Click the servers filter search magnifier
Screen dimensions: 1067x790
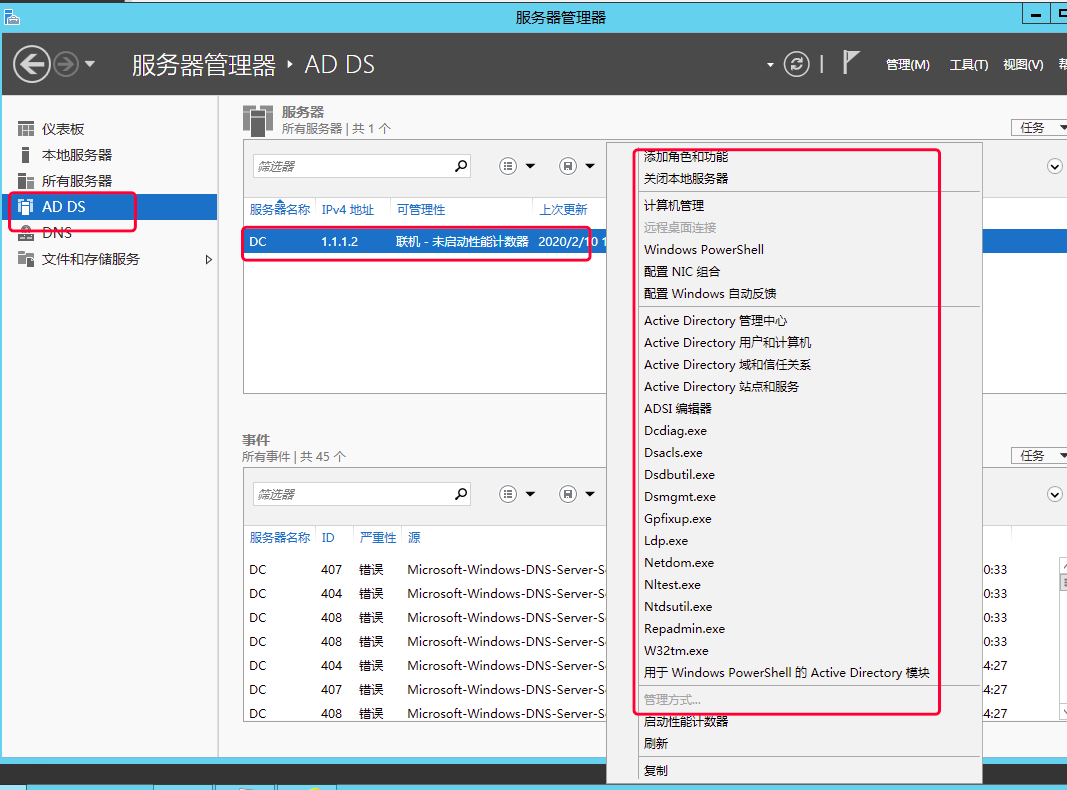[461, 166]
